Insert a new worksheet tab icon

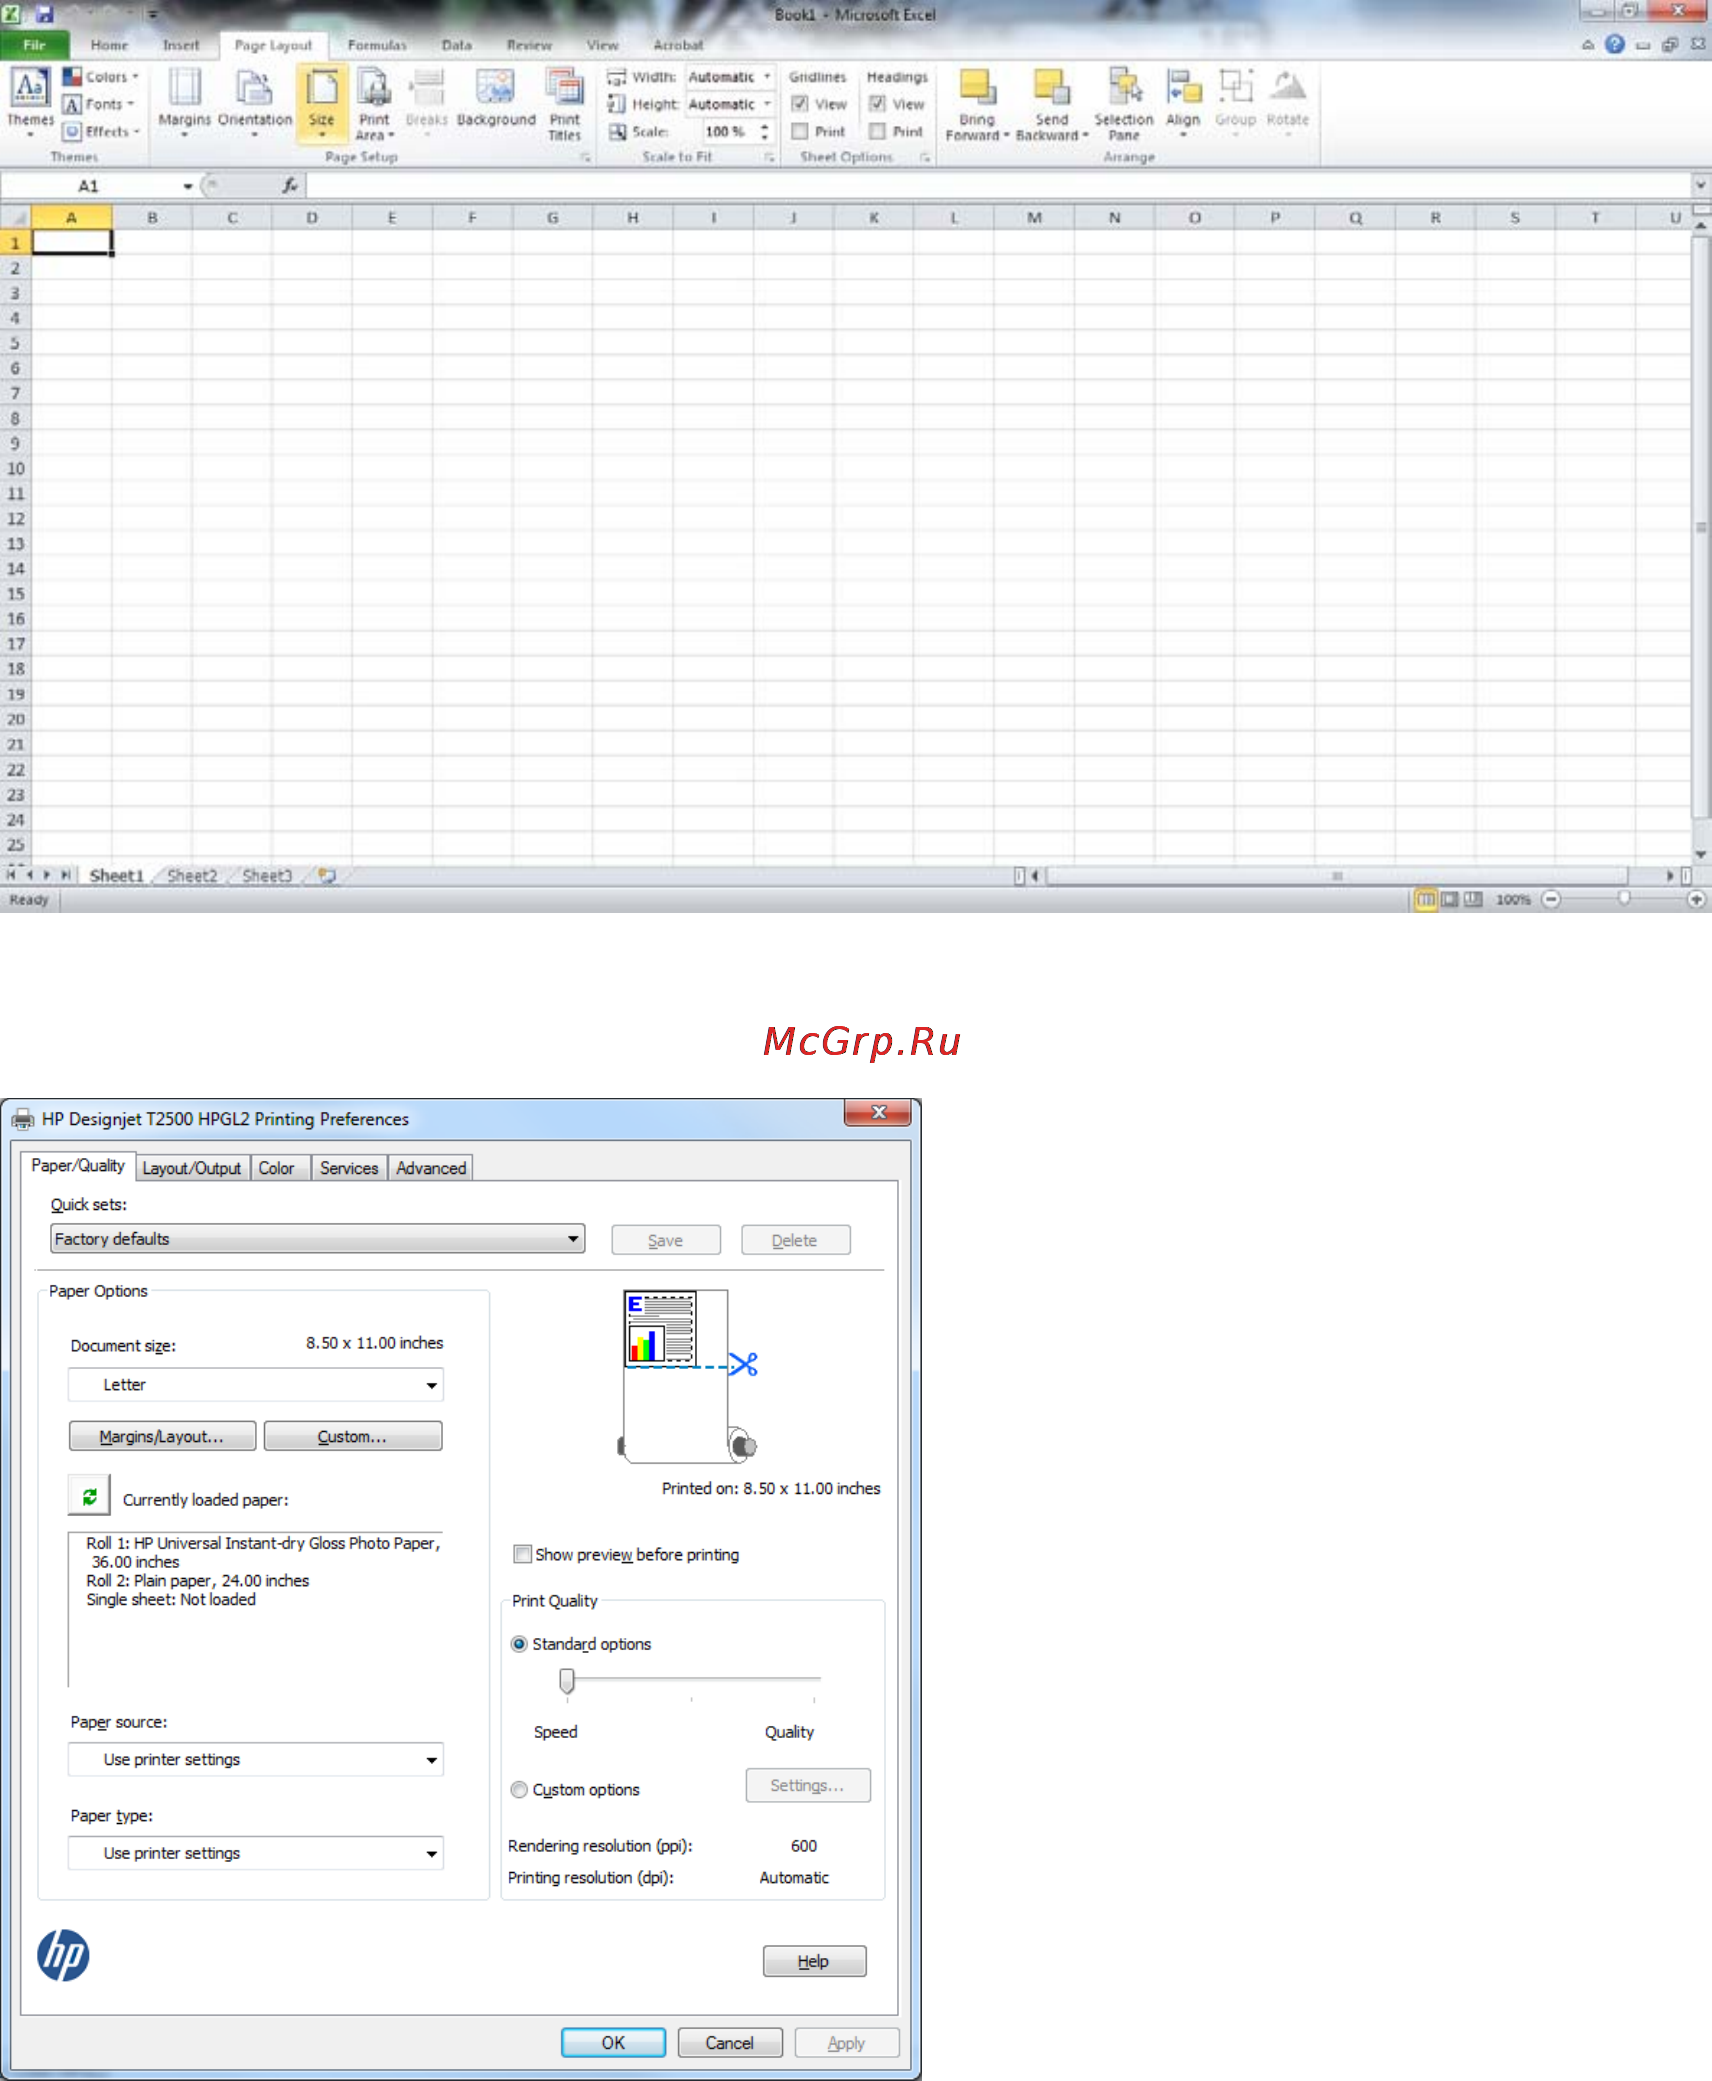(x=327, y=875)
